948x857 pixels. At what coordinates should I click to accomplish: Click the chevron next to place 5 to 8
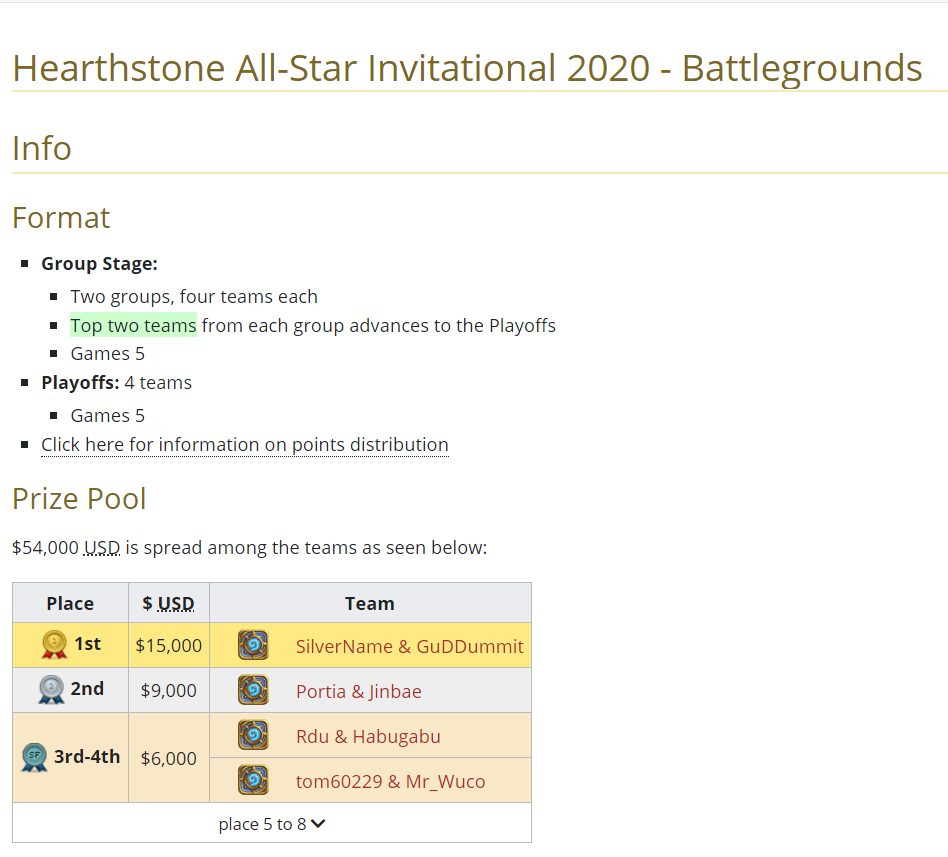pyautogui.click(x=319, y=824)
